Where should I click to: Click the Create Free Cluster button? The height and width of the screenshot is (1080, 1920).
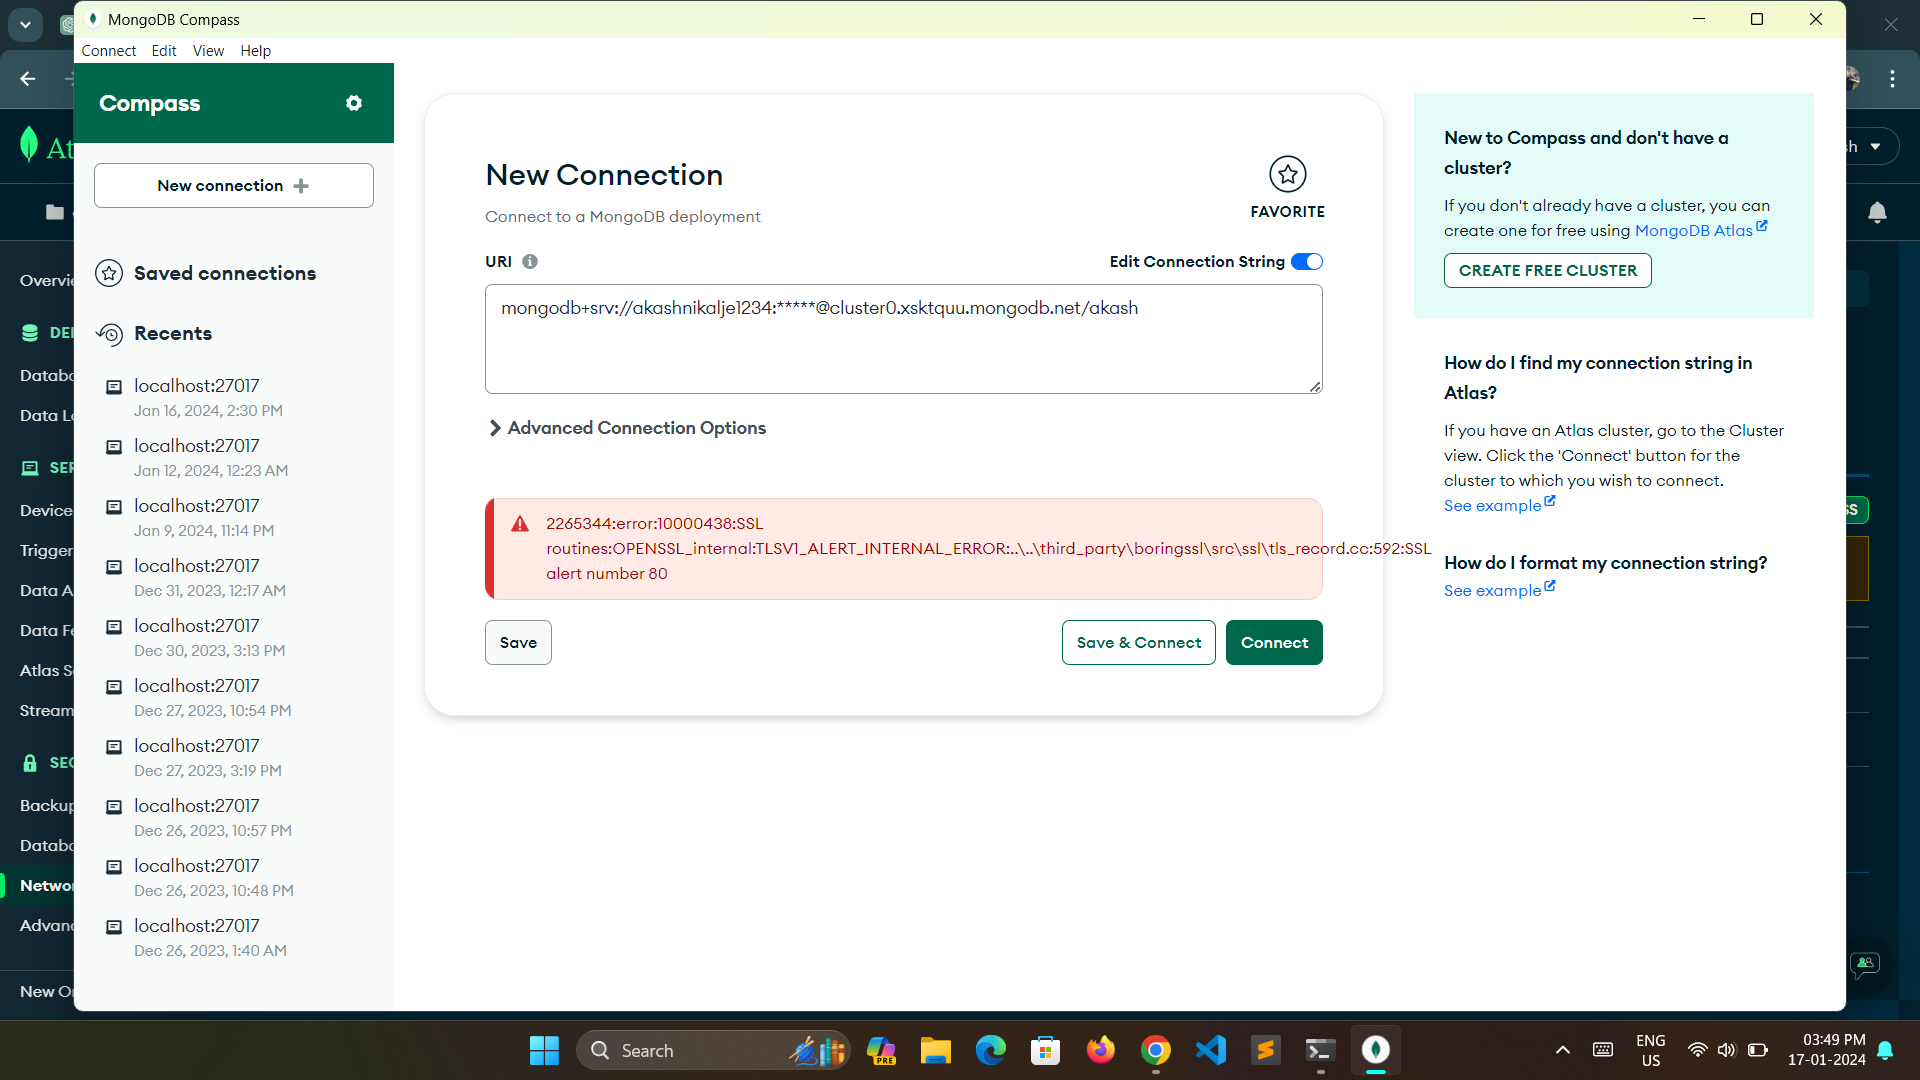(x=1547, y=270)
